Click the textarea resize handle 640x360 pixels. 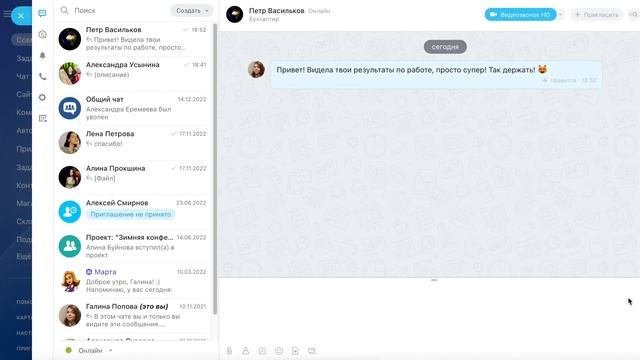[x=434, y=280]
